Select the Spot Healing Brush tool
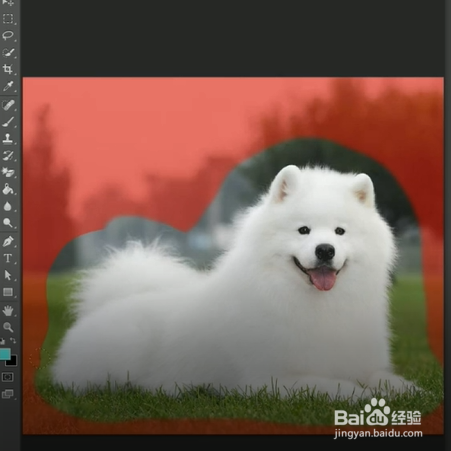Viewport: 451px width, 451px height. 8,105
